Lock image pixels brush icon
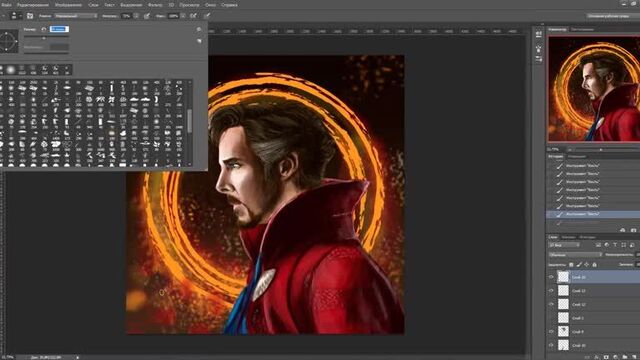This screenshot has height=360, width=640. point(579,264)
